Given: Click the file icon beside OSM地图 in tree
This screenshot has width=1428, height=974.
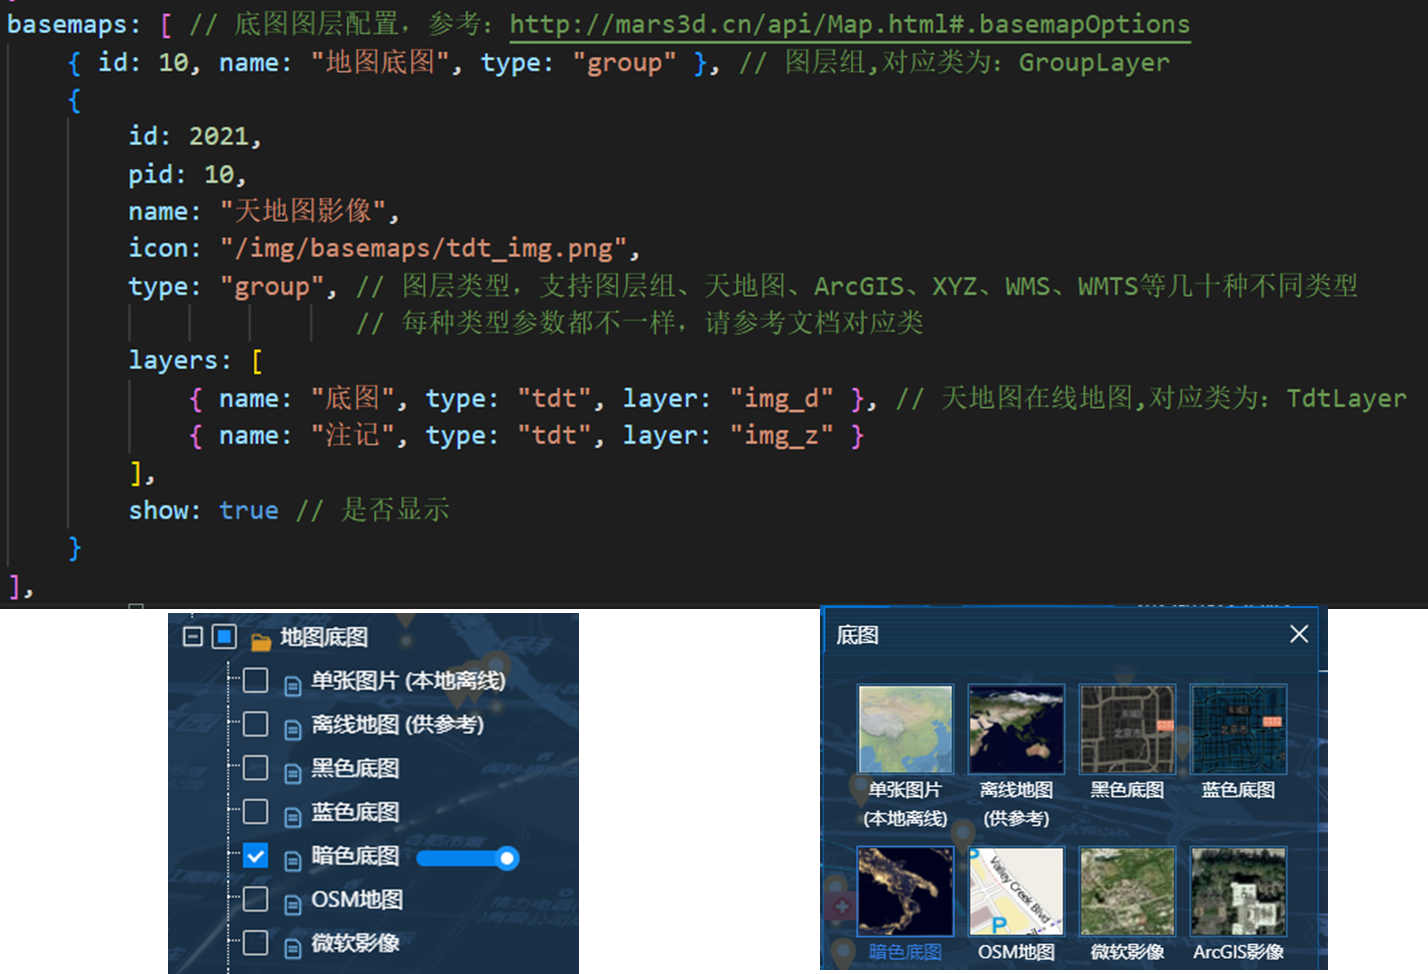Looking at the screenshot, I should tap(293, 905).
